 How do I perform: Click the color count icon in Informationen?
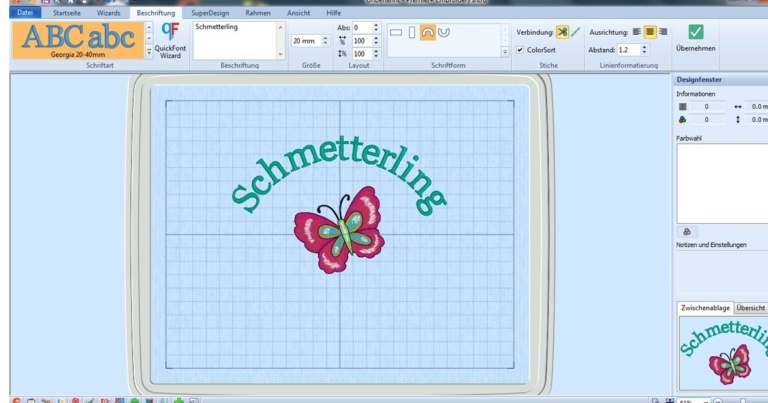[682, 119]
